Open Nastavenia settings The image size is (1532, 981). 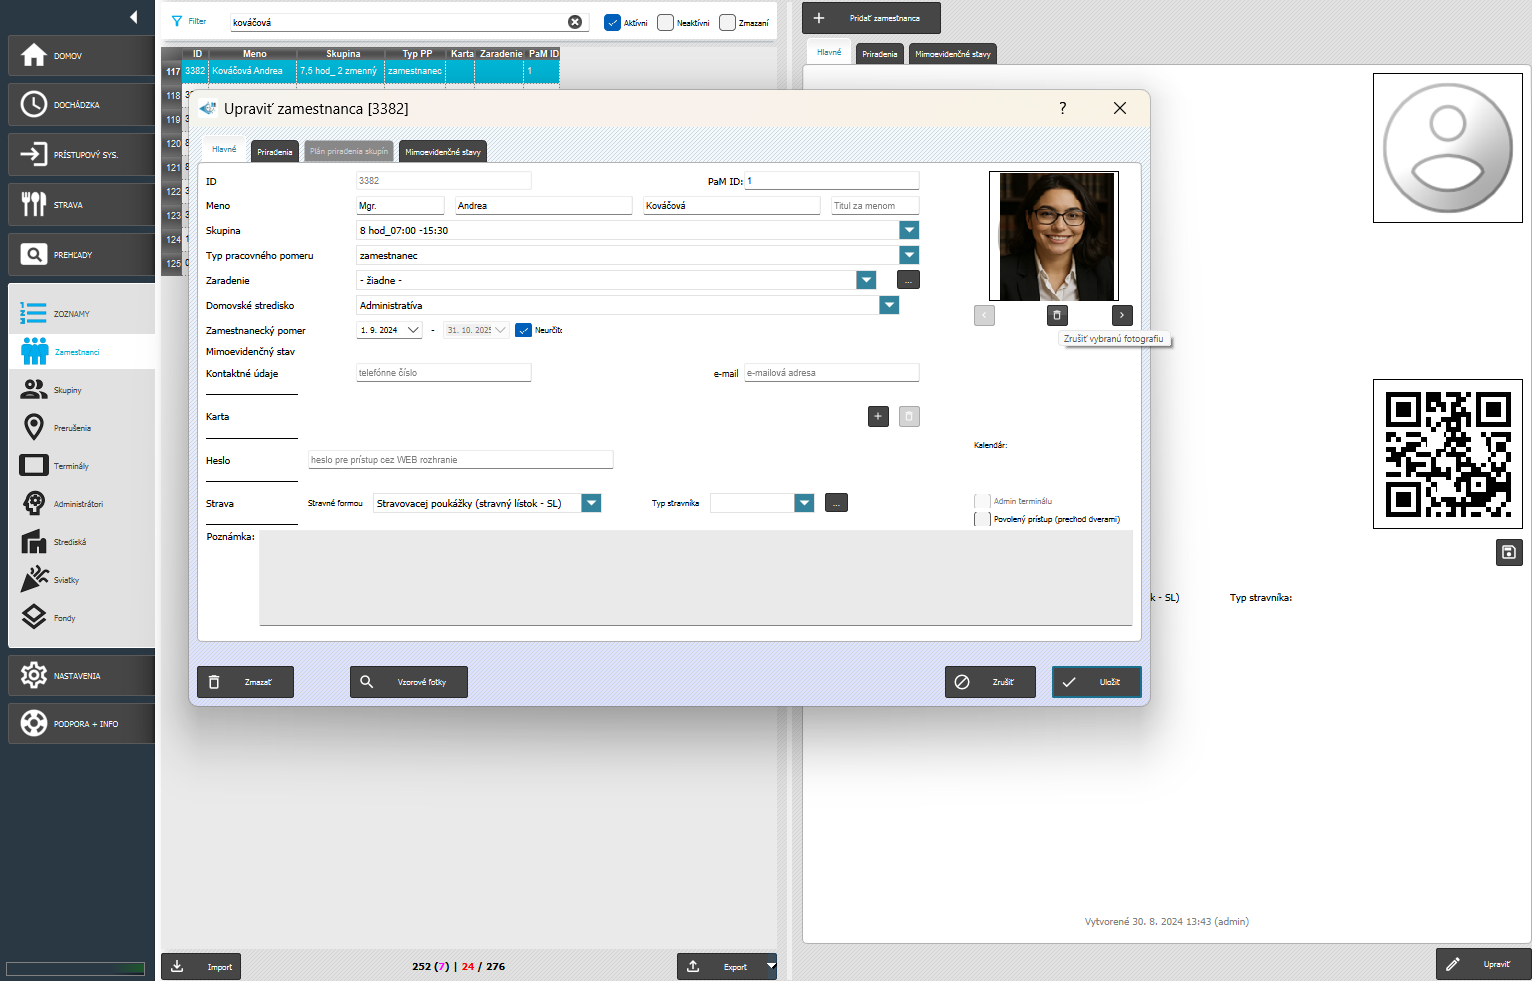79,676
